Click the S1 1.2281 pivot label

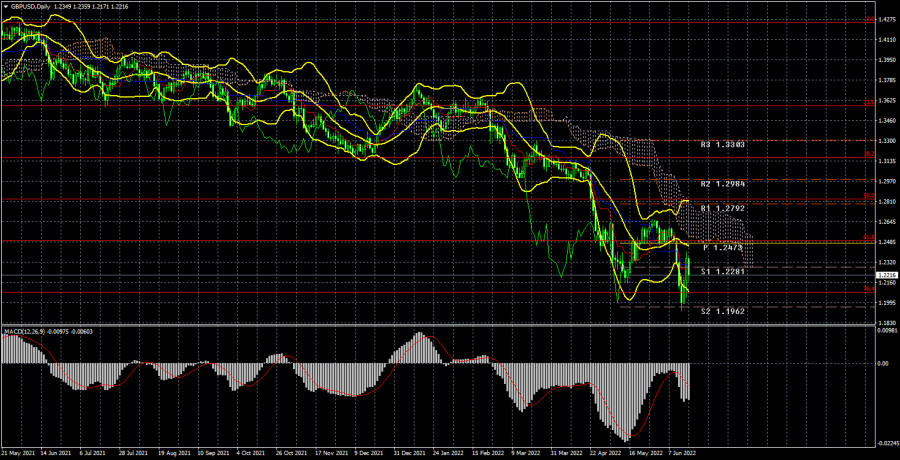(723, 272)
